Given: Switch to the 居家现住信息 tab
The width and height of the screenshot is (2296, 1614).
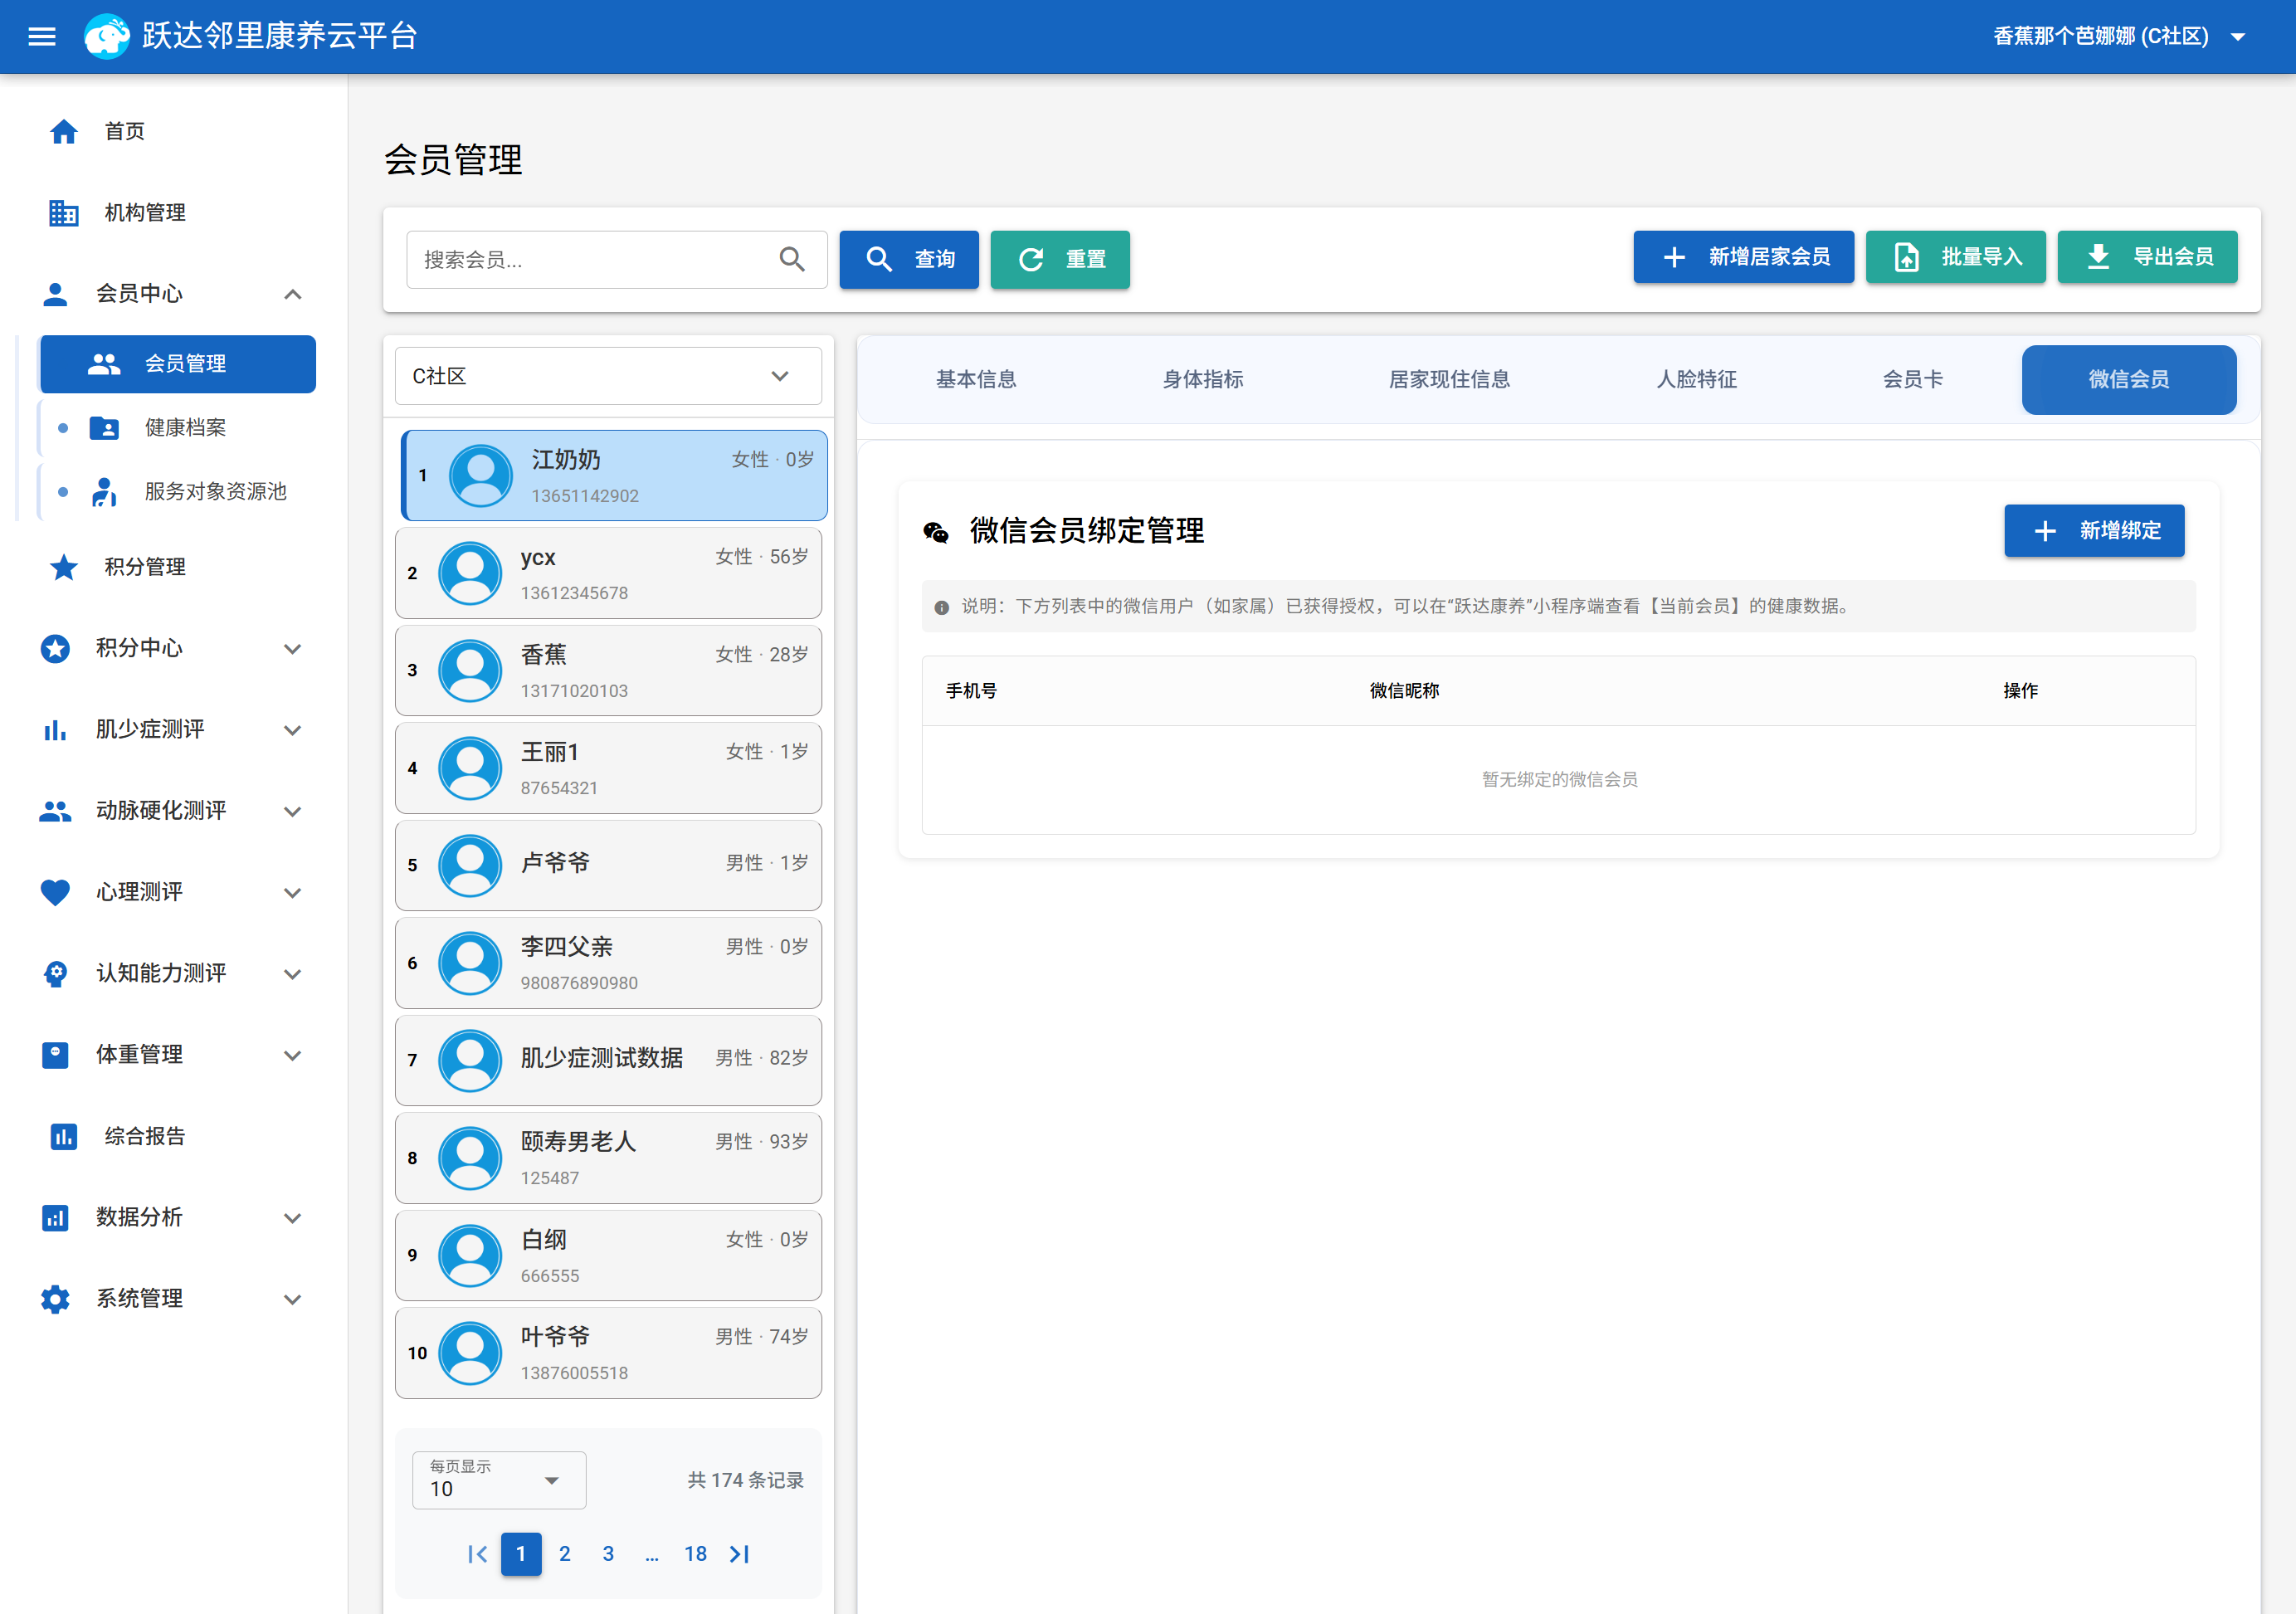Looking at the screenshot, I should coord(1449,380).
